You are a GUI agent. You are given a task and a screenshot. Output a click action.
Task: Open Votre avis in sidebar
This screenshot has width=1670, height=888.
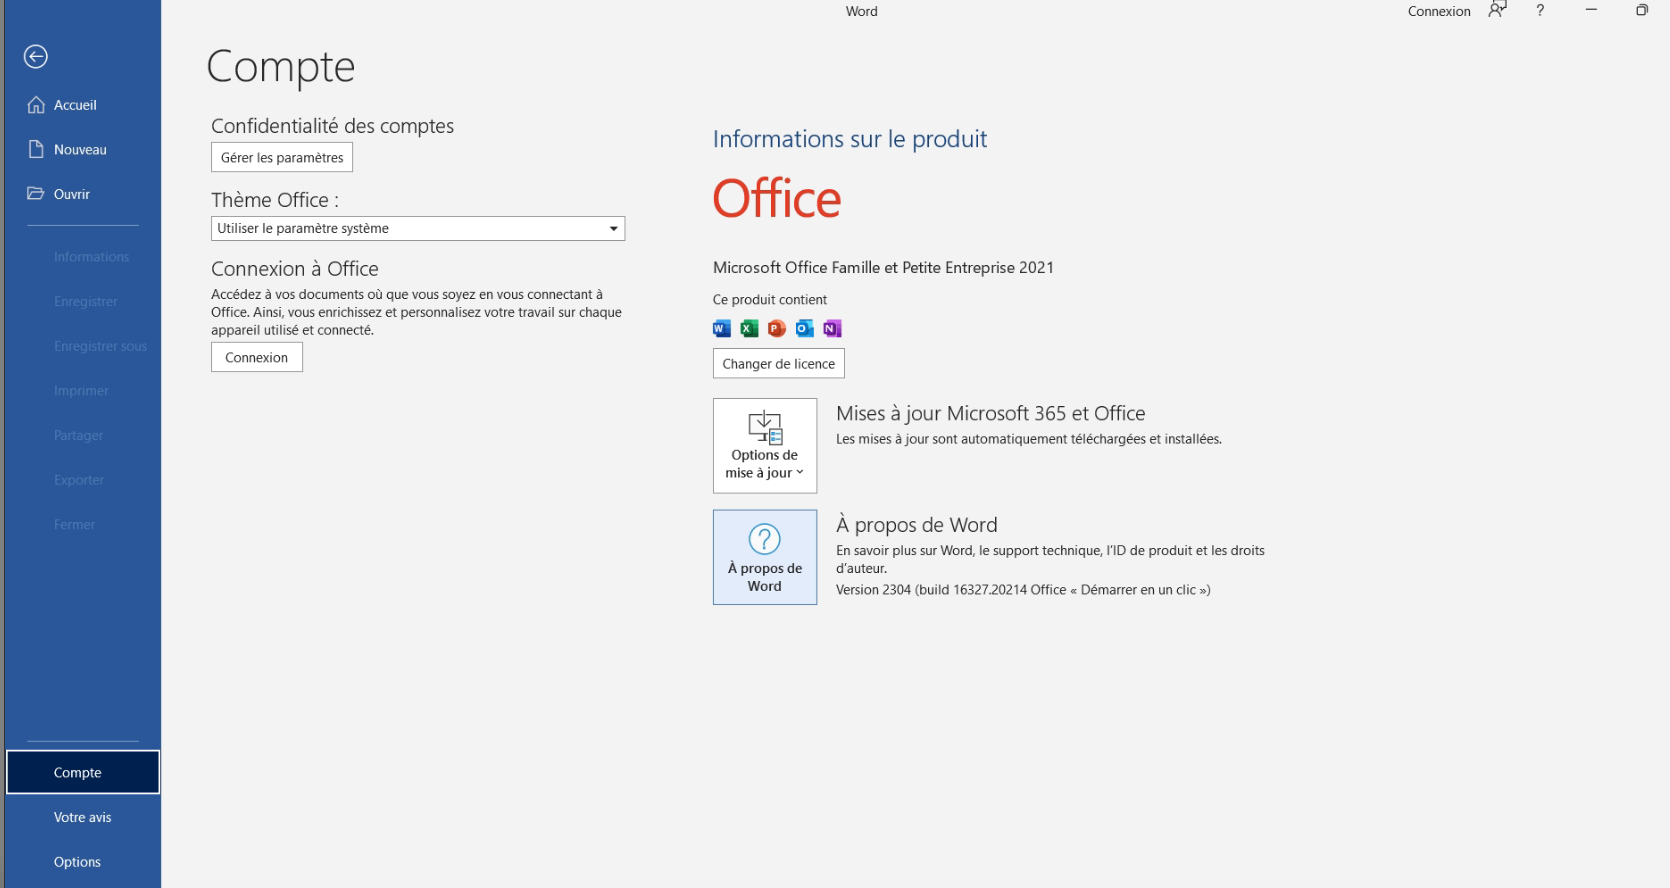click(x=82, y=817)
